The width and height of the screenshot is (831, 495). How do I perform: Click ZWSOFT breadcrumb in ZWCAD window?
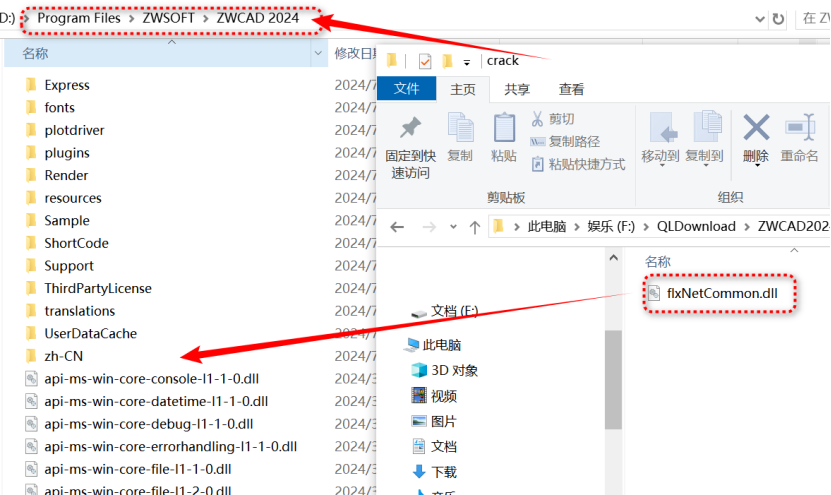[169, 18]
